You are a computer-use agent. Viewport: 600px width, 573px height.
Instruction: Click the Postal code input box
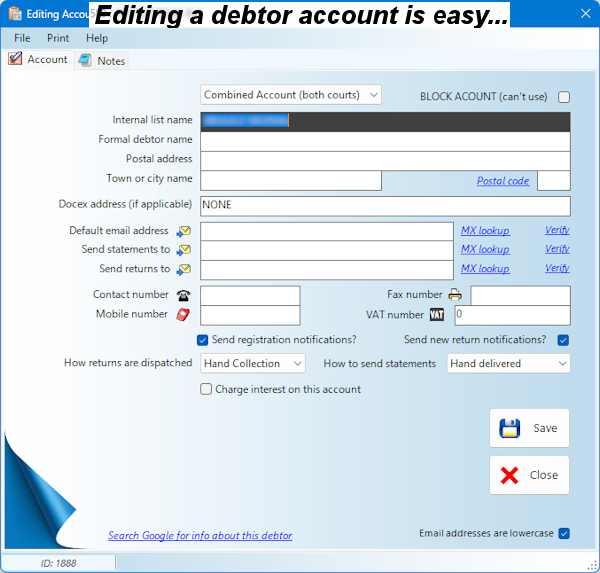[x=554, y=181]
